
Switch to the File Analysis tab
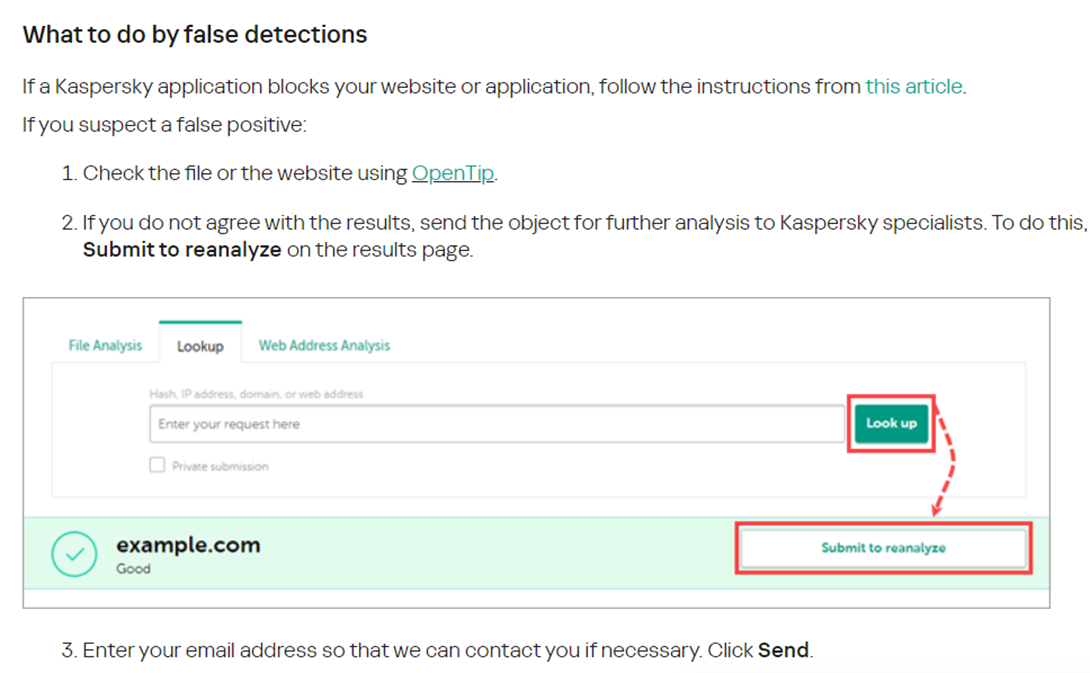pyautogui.click(x=105, y=346)
